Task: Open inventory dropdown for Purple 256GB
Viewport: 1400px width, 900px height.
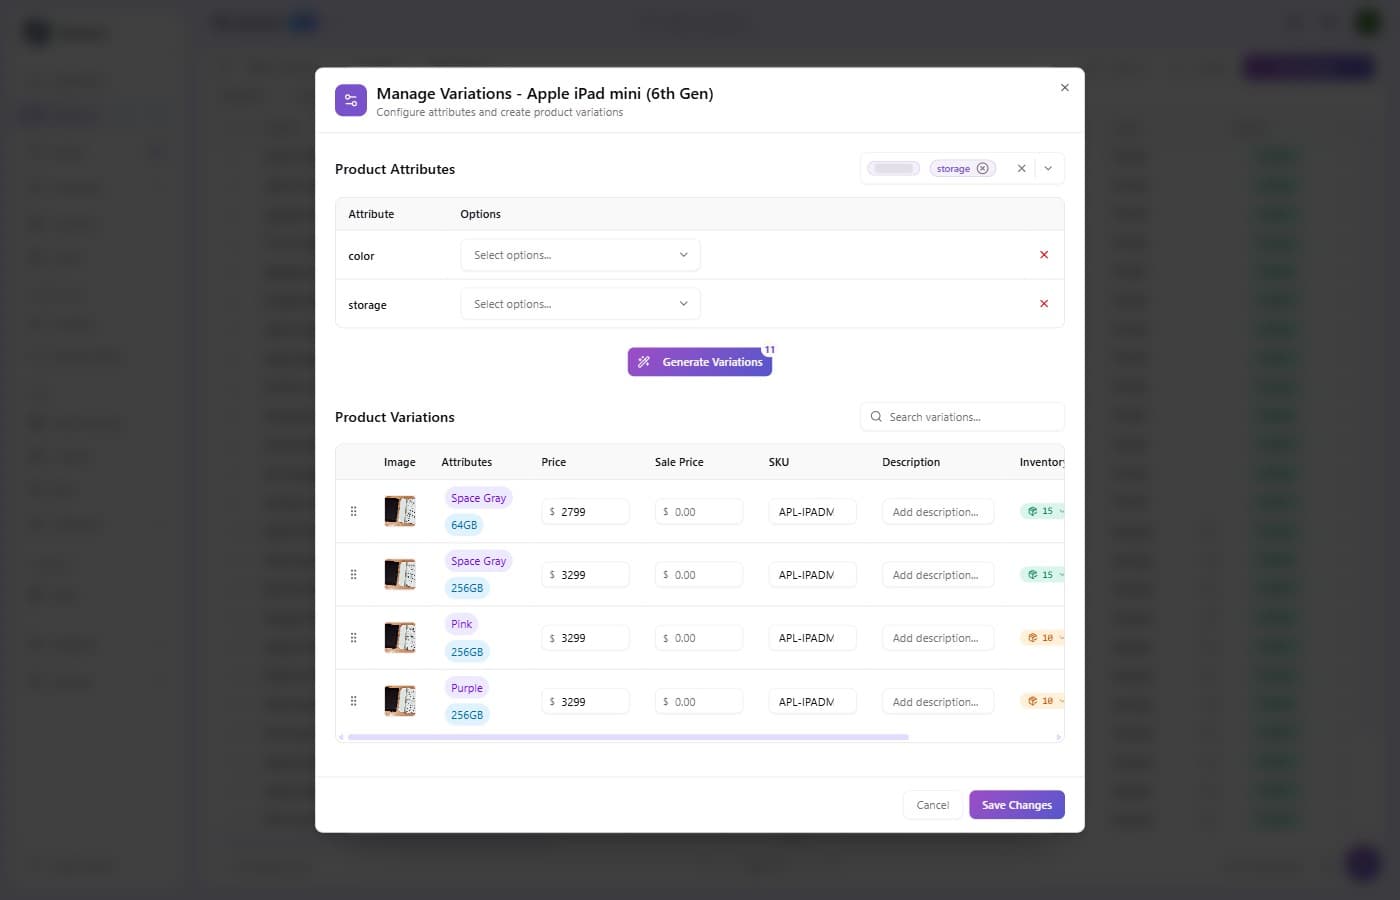Action: point(1043,702)
